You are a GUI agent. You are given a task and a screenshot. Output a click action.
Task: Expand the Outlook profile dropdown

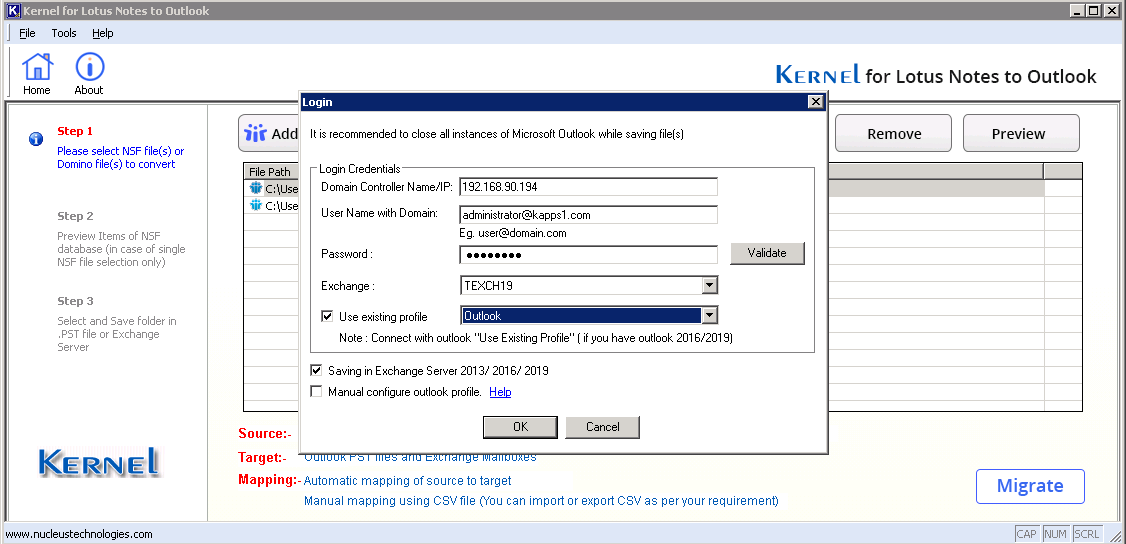[x=709, y=315]
